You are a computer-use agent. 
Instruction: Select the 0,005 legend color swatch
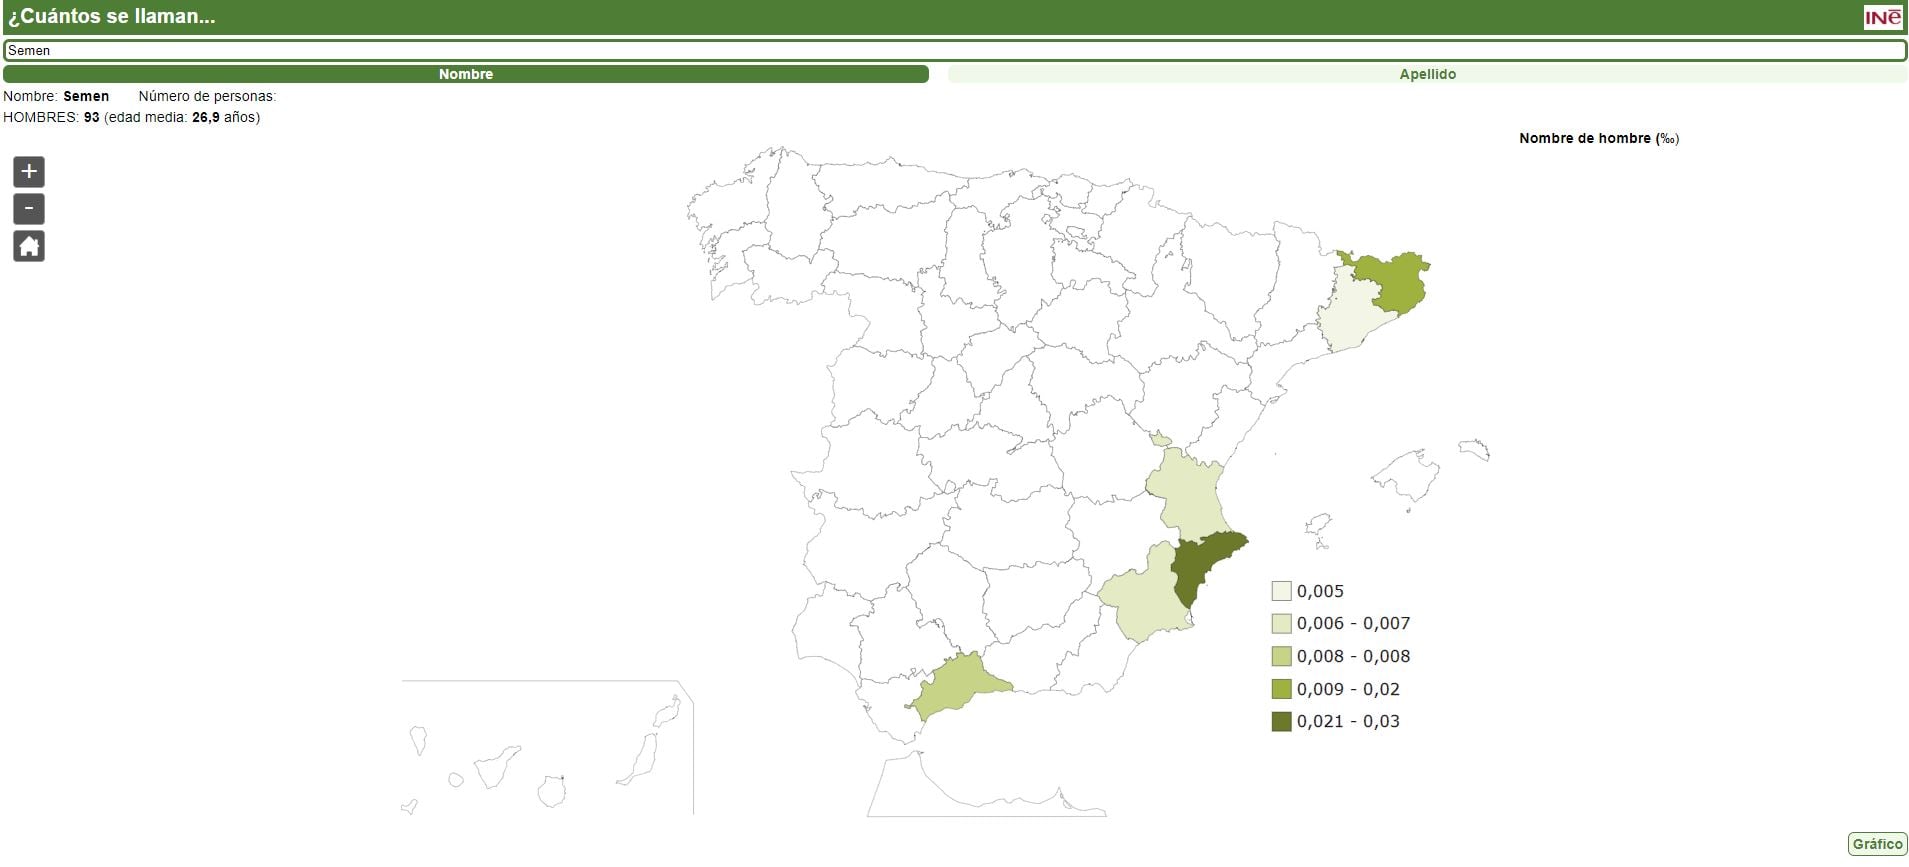tap(1281, 591)
